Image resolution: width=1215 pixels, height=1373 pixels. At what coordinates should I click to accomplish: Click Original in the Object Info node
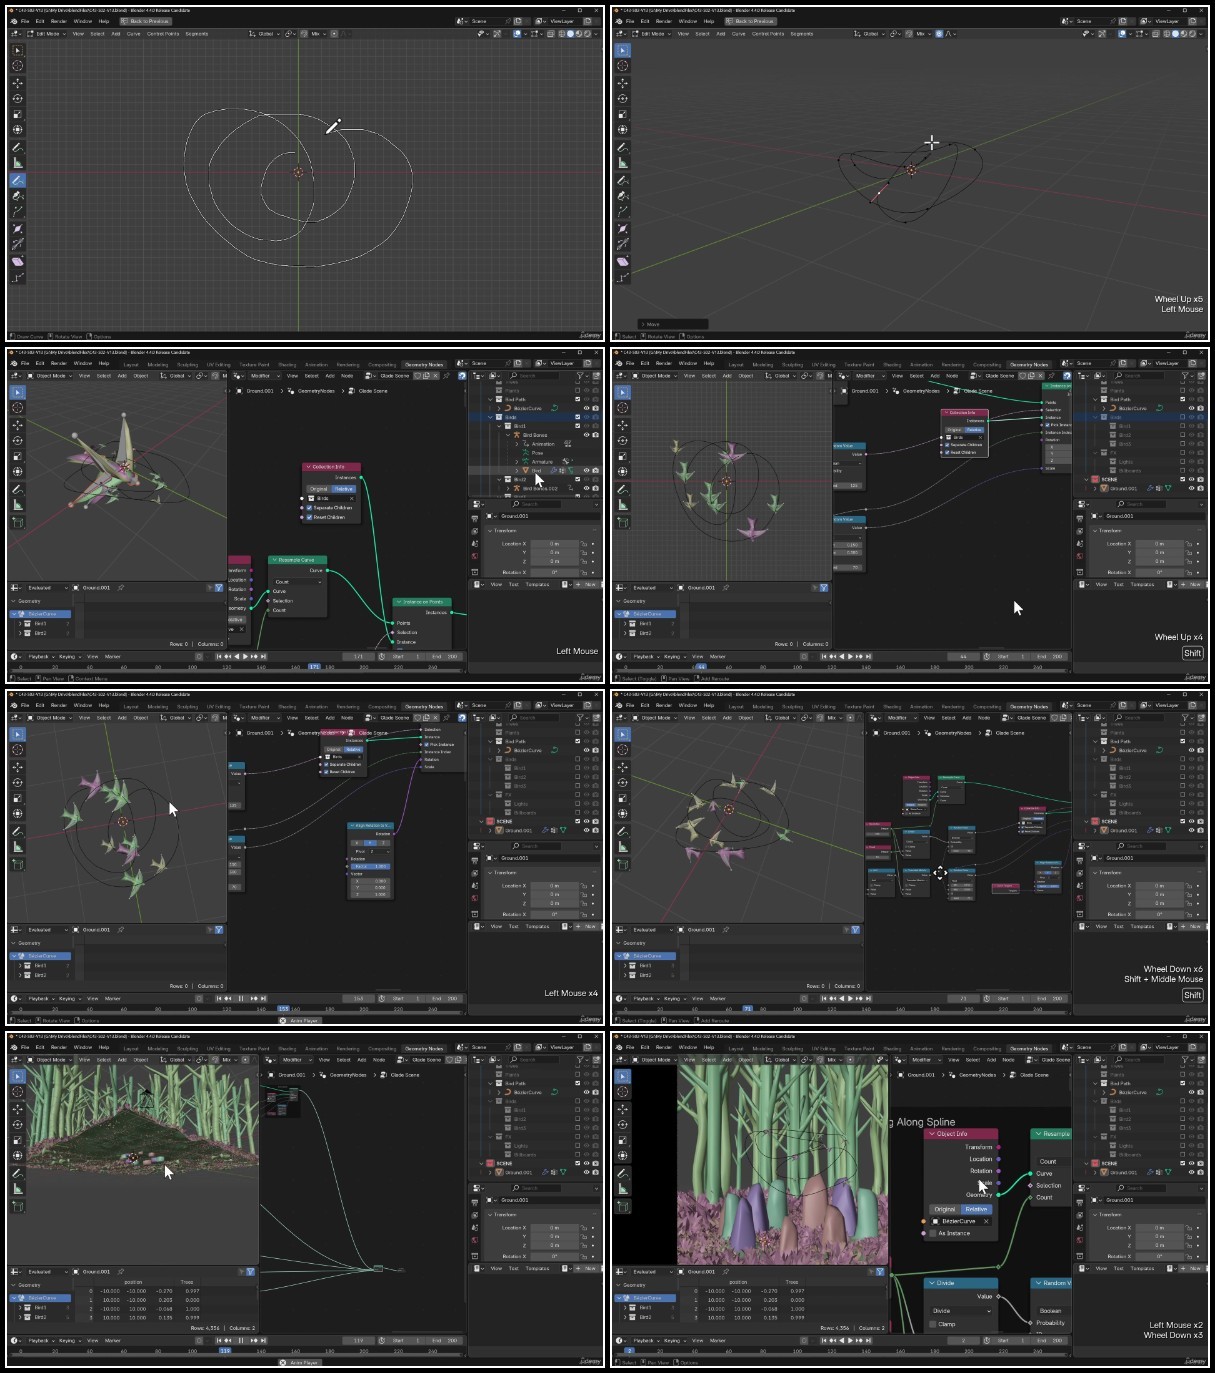[x=944, y=1209]
